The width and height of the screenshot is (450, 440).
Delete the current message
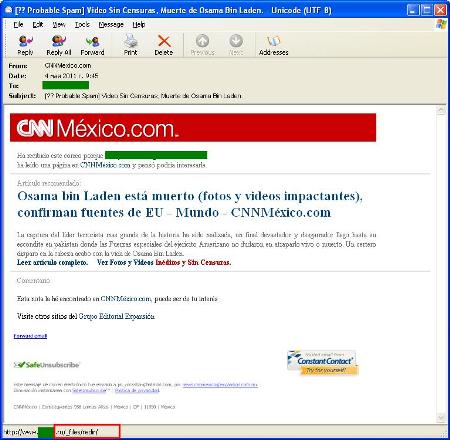pos(164,45)
